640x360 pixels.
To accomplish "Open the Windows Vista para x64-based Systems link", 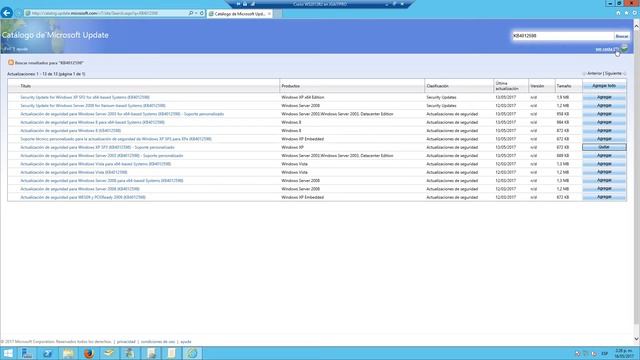I will point(96,164).
